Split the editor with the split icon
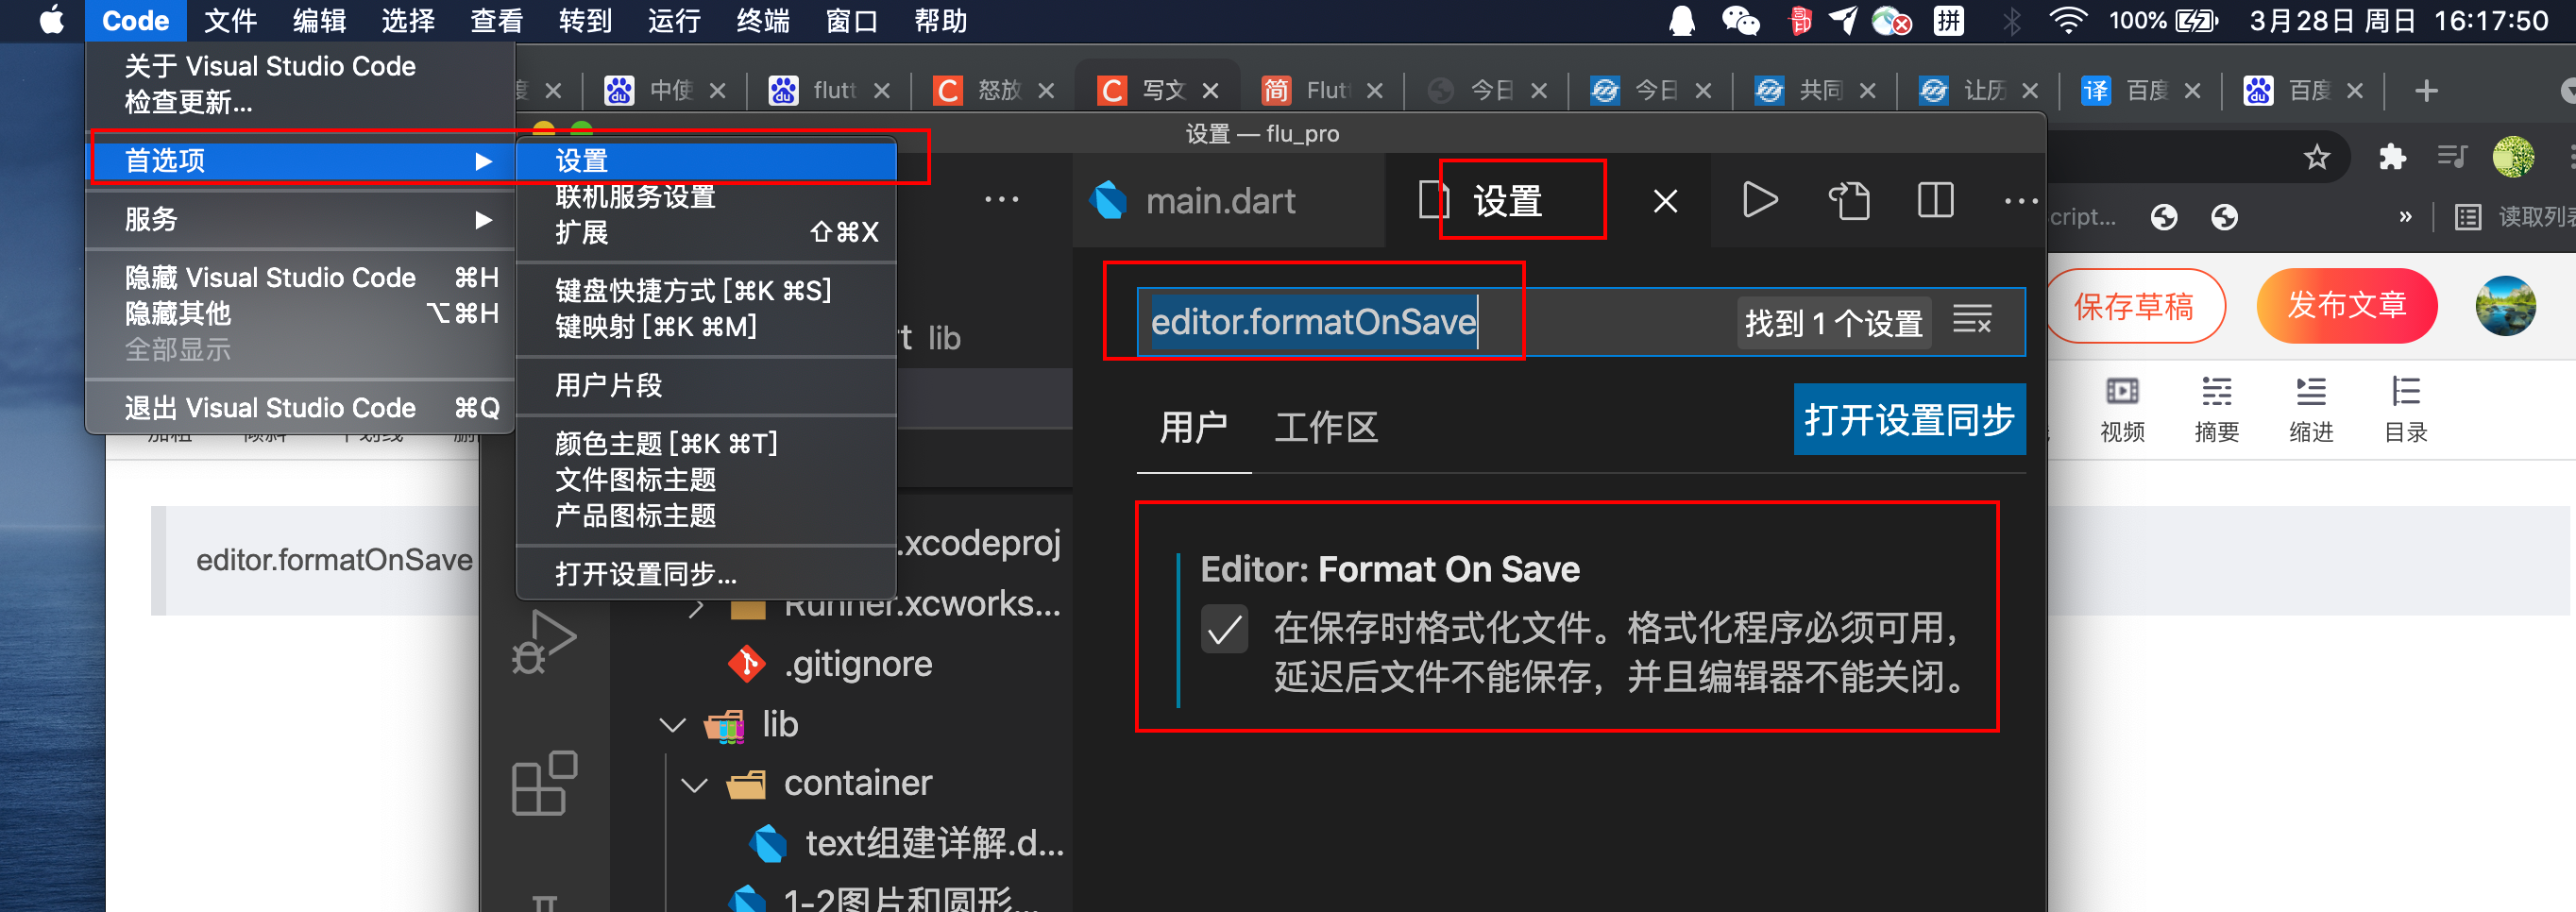2576x912 pixels. (x=1934, y=200)
